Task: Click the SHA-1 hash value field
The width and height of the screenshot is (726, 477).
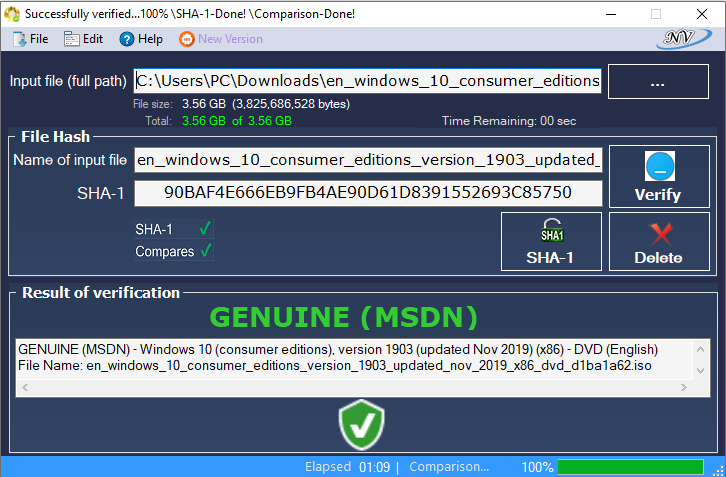Action: coord(368,193)
